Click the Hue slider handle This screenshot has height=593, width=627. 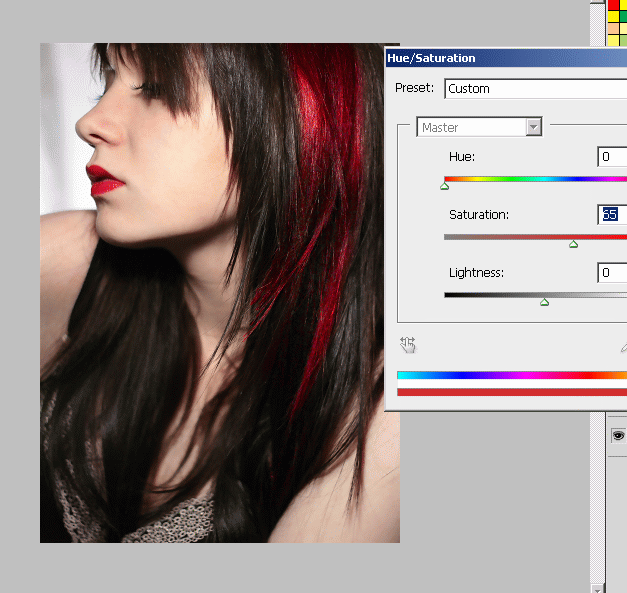pyautogui.click(x=445, y=186)
